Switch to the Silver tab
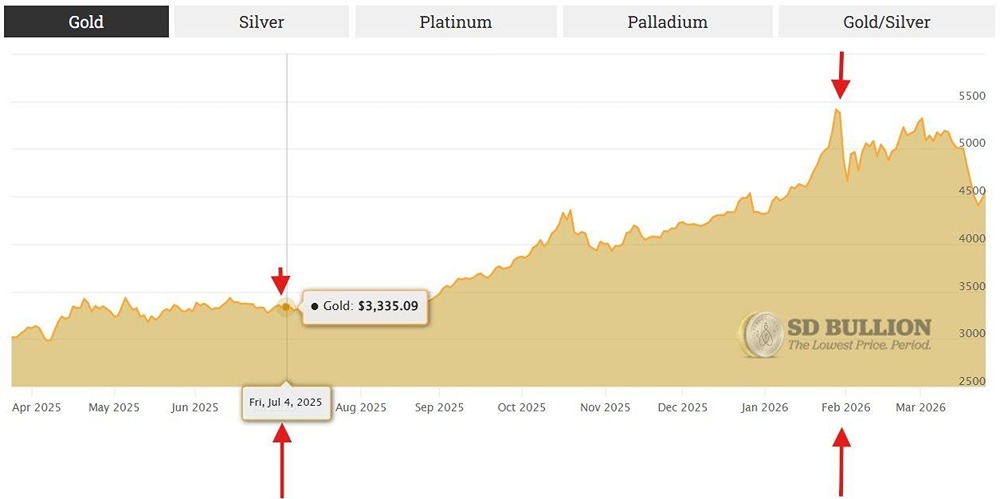Screen dimensions: 1000x499 [261, 21]
